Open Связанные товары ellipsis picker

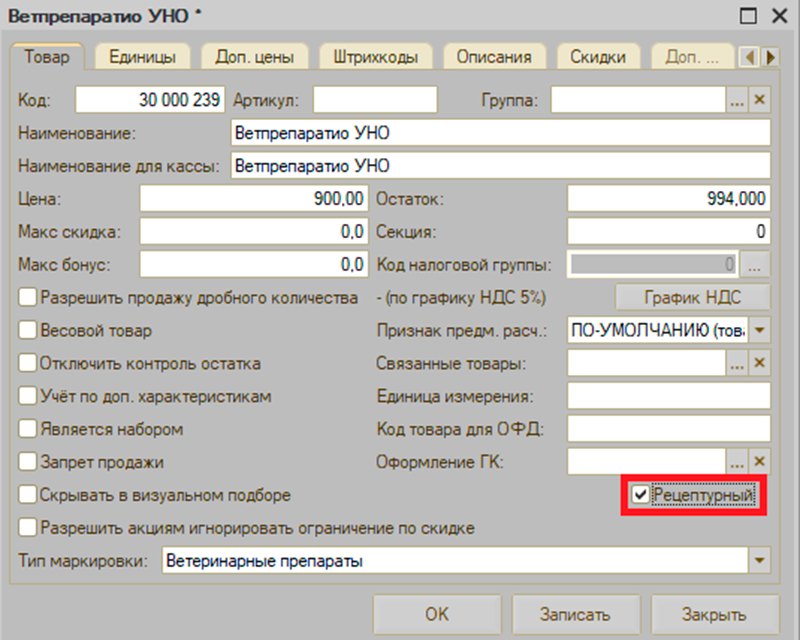736,363
